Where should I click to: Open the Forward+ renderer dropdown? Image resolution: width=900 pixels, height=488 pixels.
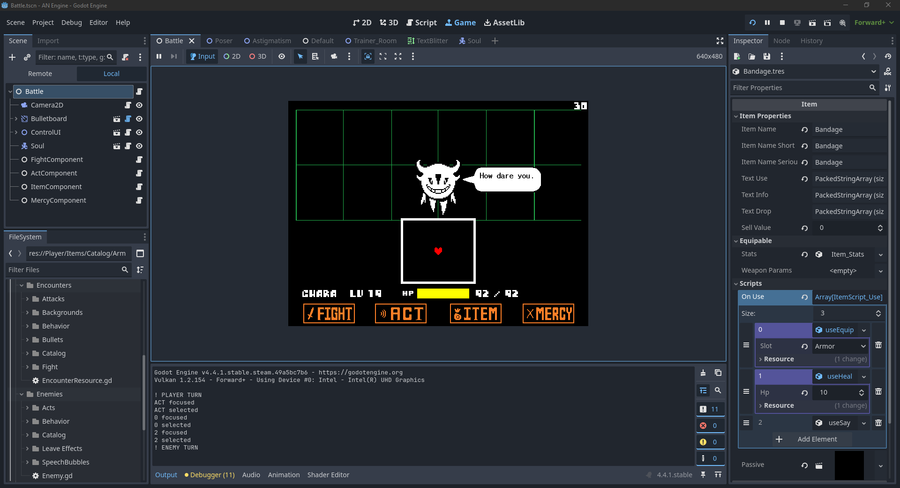(874, 22)
